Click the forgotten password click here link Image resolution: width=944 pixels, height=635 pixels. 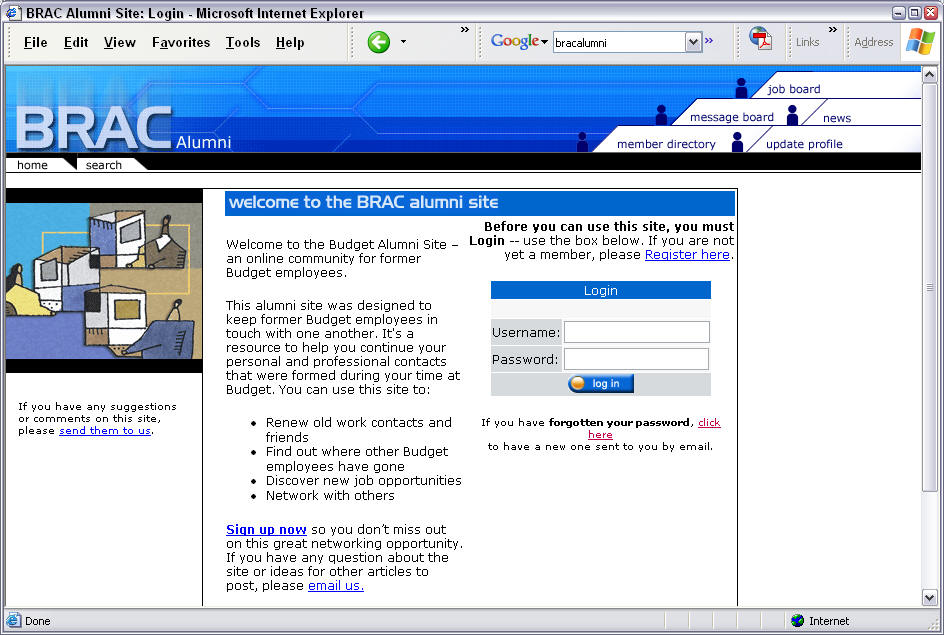(x=709, y=423)
